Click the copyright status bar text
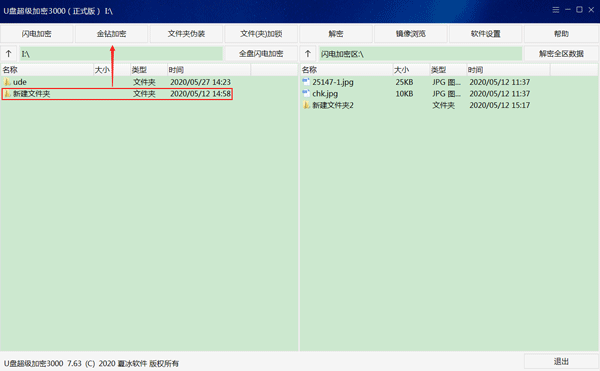 pyautogui.click(x=91, y=363)
